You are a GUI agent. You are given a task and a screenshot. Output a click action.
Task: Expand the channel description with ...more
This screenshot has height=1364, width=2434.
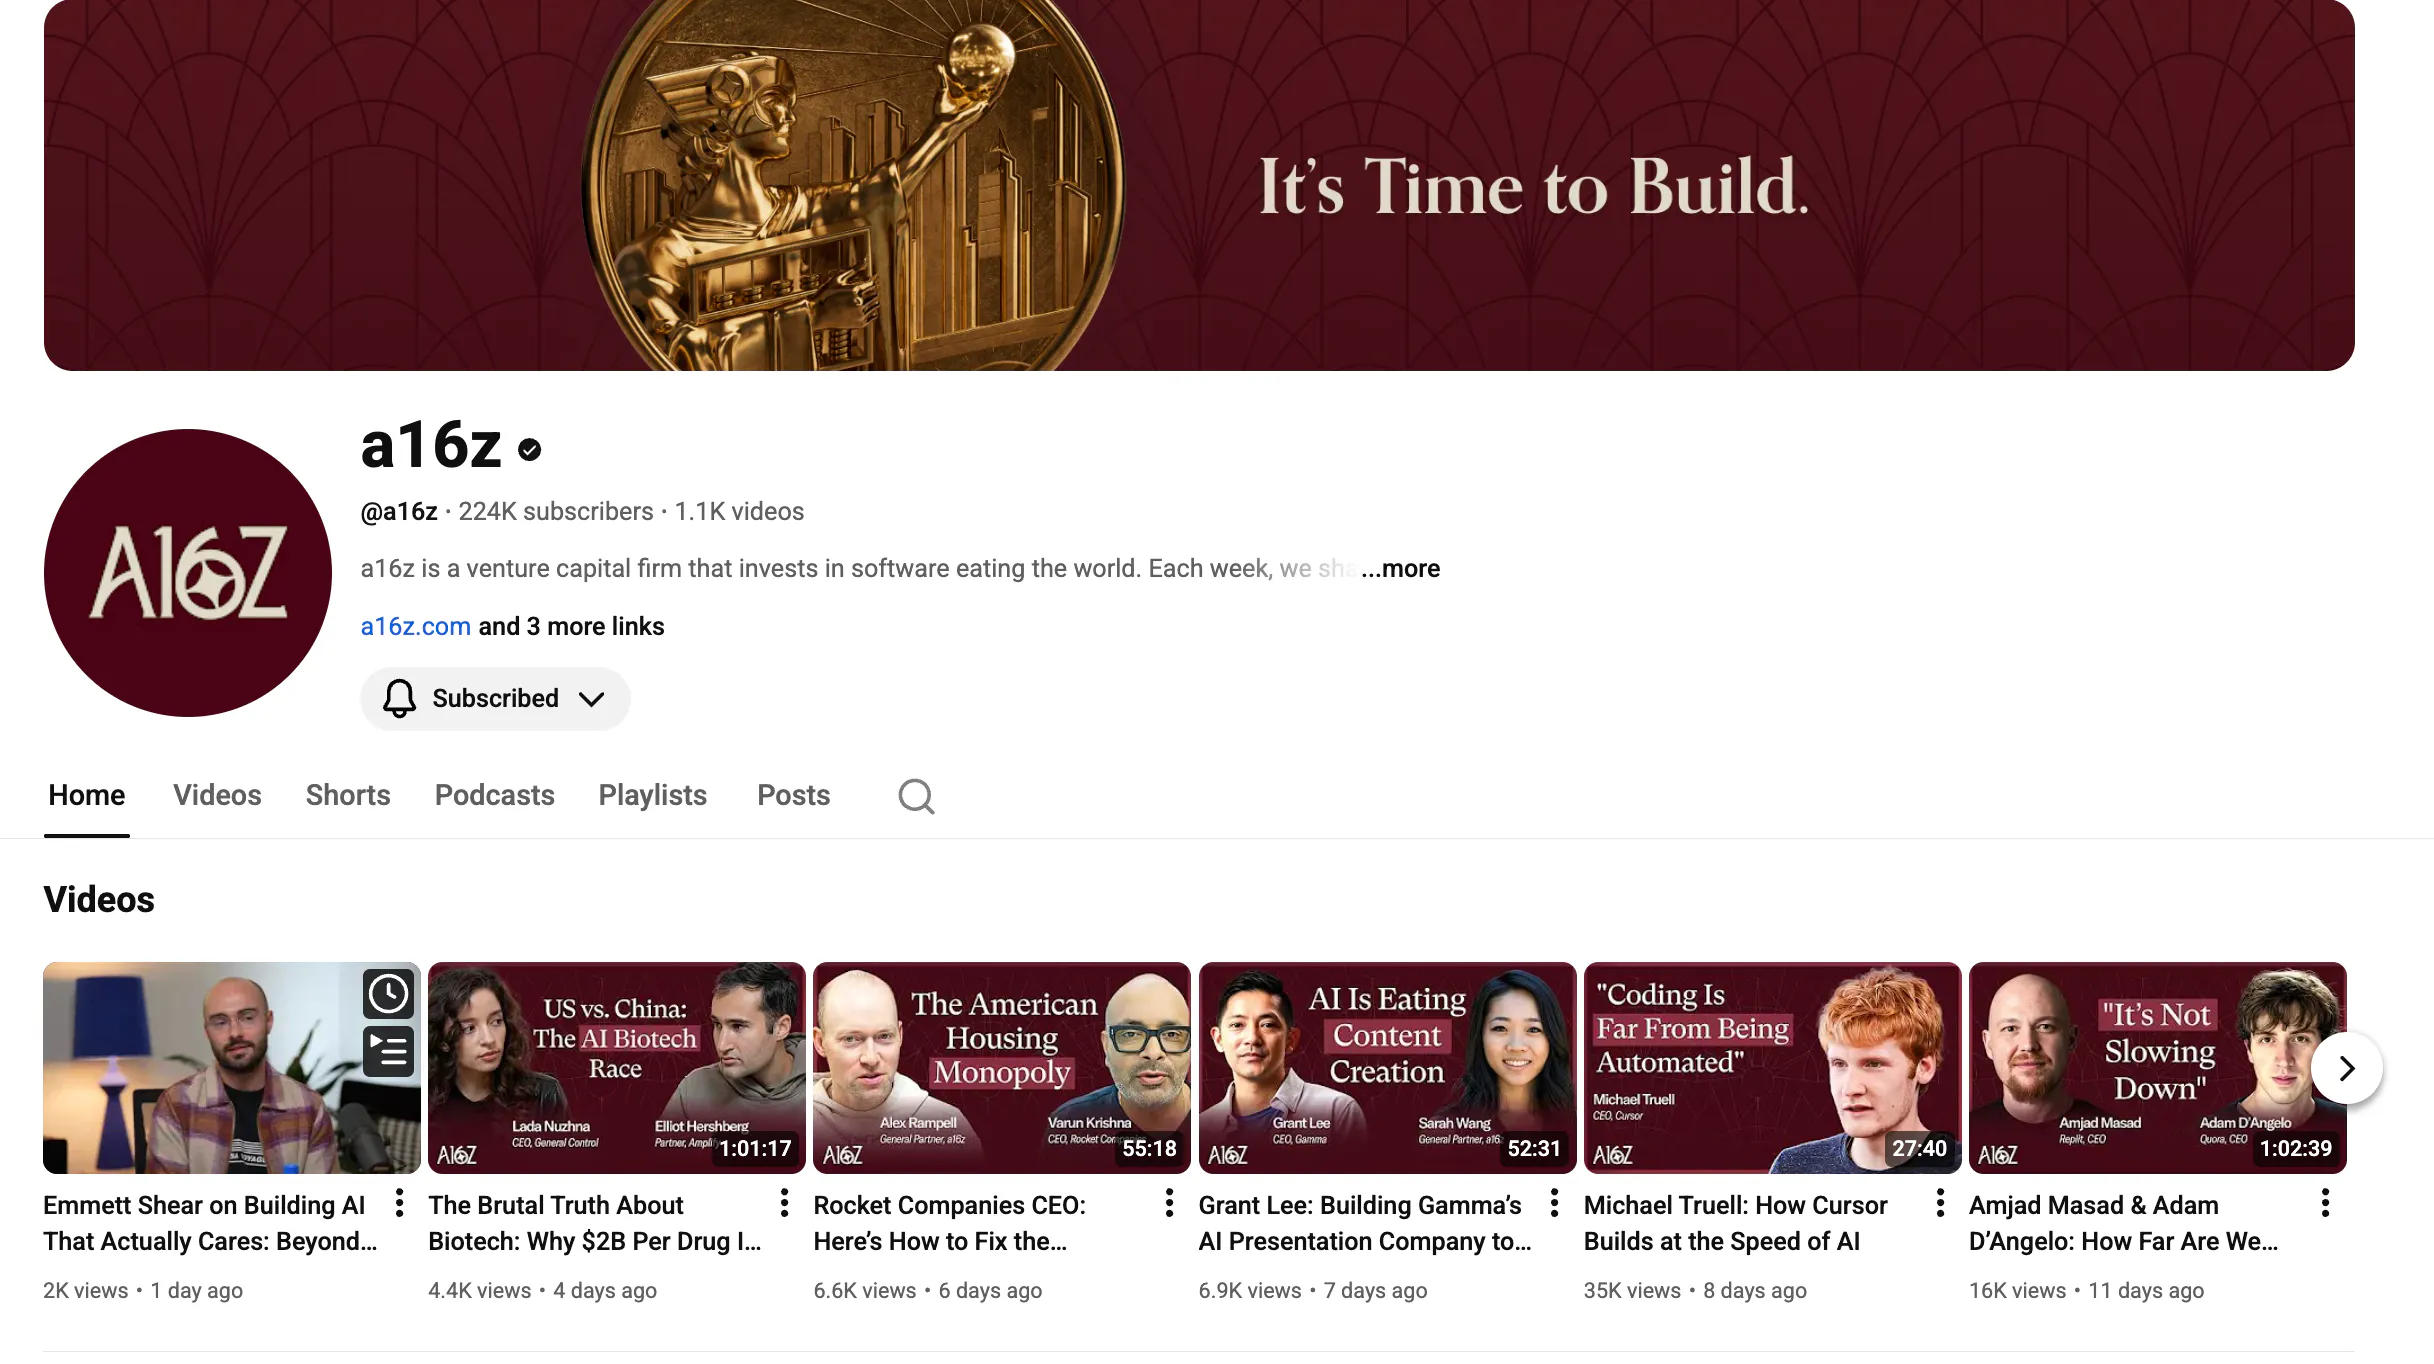1400,568
